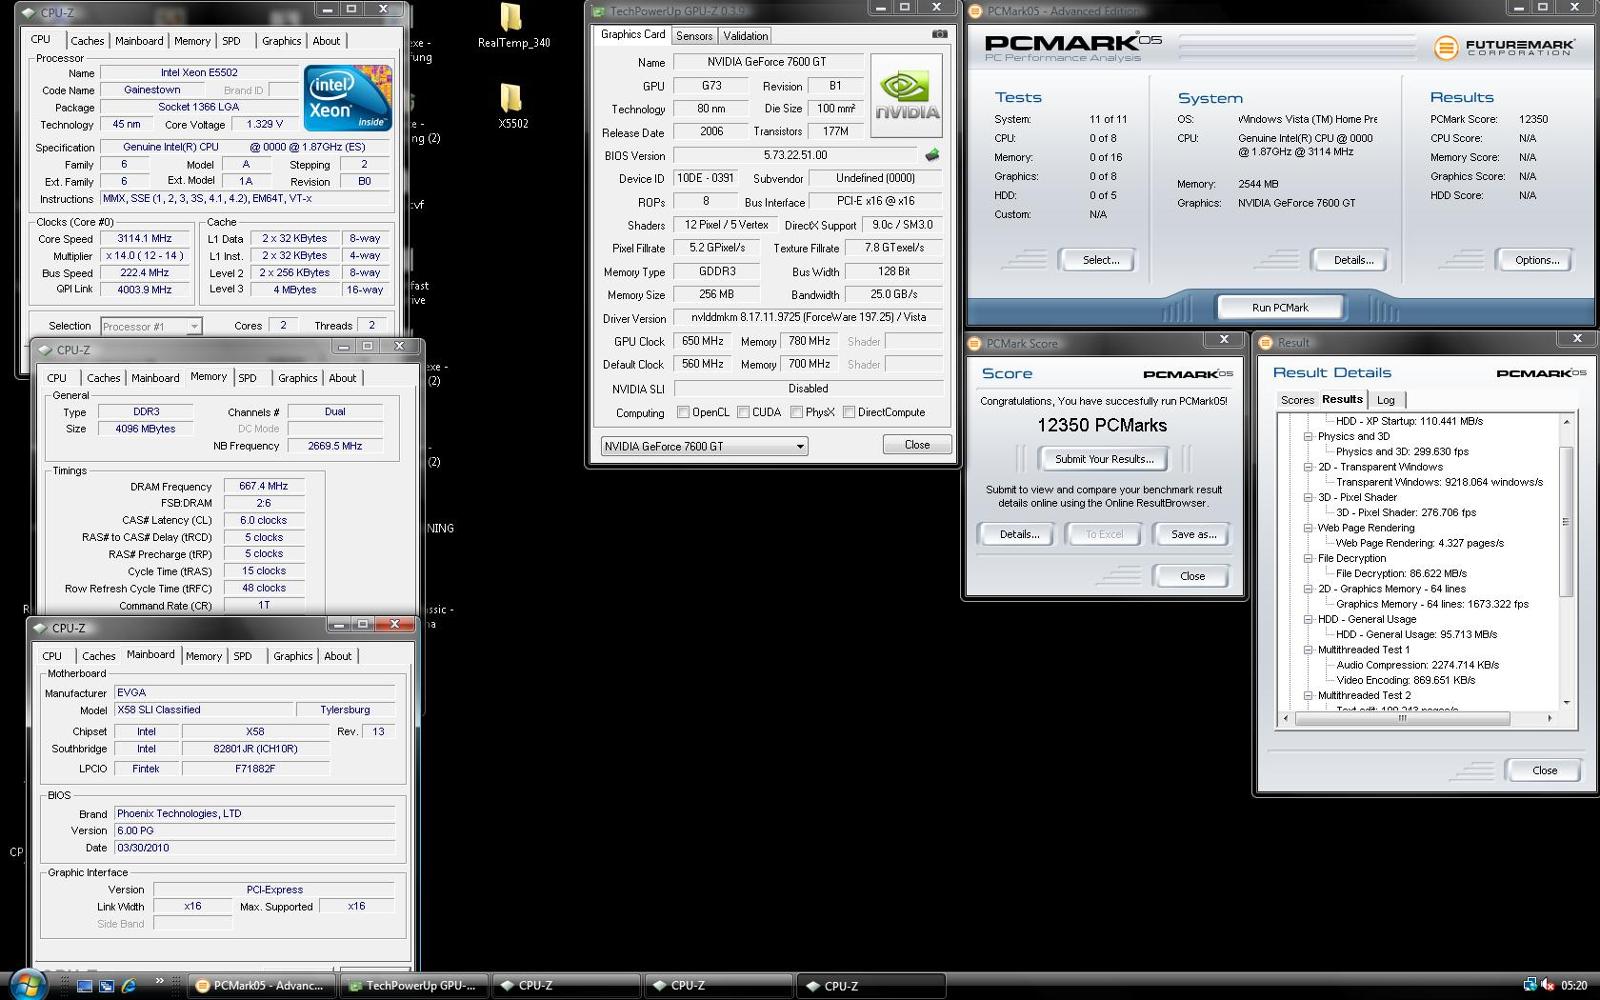Open the Windows Start orb

(x=27, y=985)
